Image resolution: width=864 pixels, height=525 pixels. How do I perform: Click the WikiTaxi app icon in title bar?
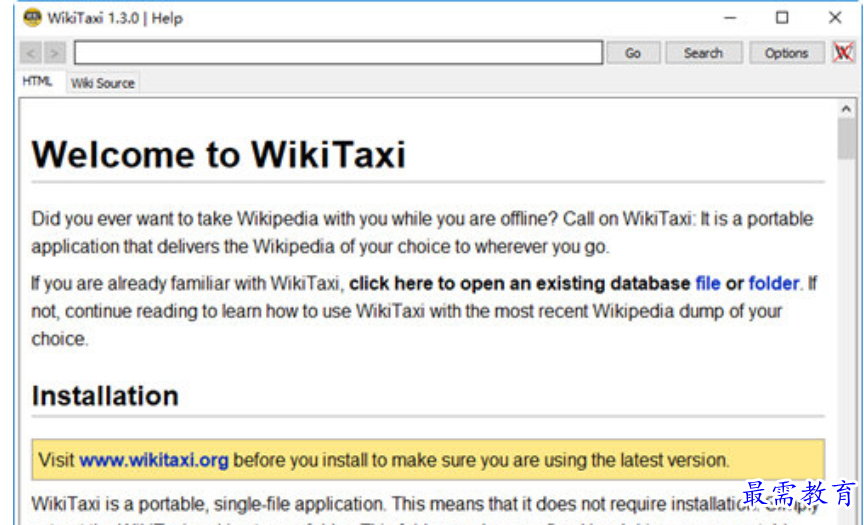coord(33,18)
